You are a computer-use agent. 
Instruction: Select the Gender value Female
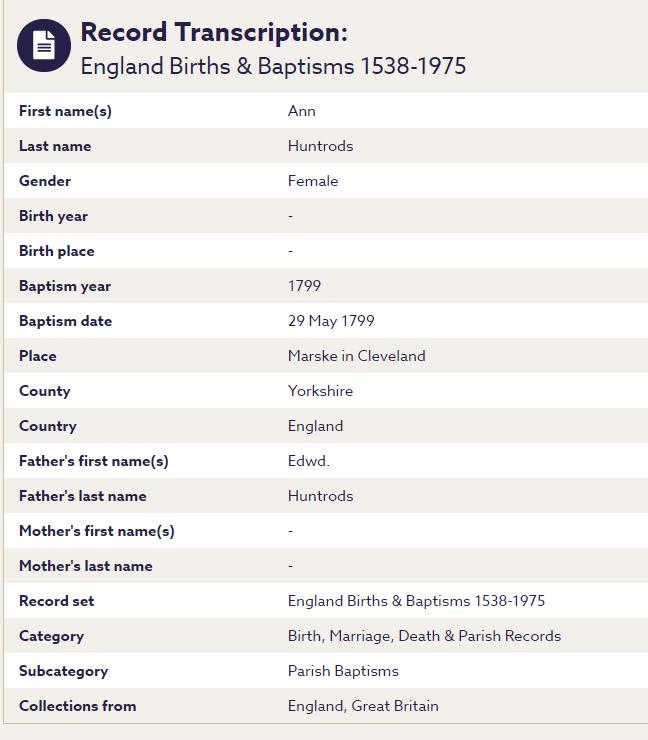[x=313, y=181]
